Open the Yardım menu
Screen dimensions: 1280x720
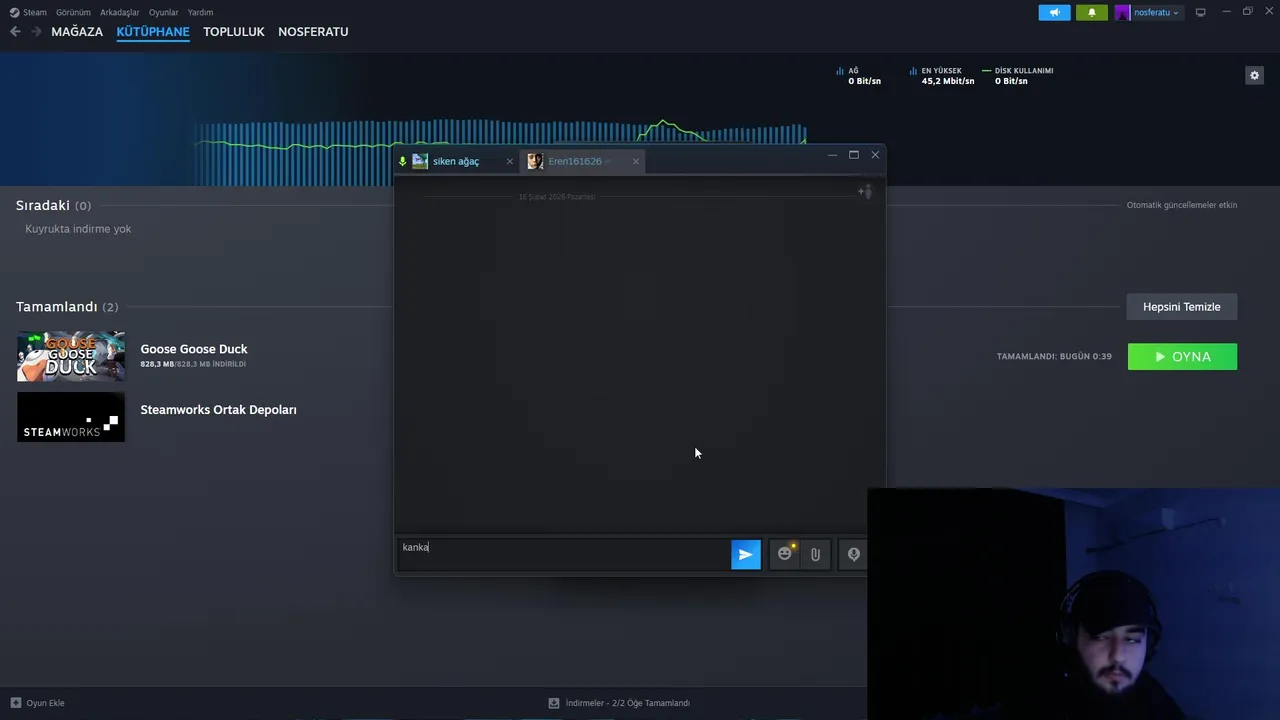(x=200, y=12)
